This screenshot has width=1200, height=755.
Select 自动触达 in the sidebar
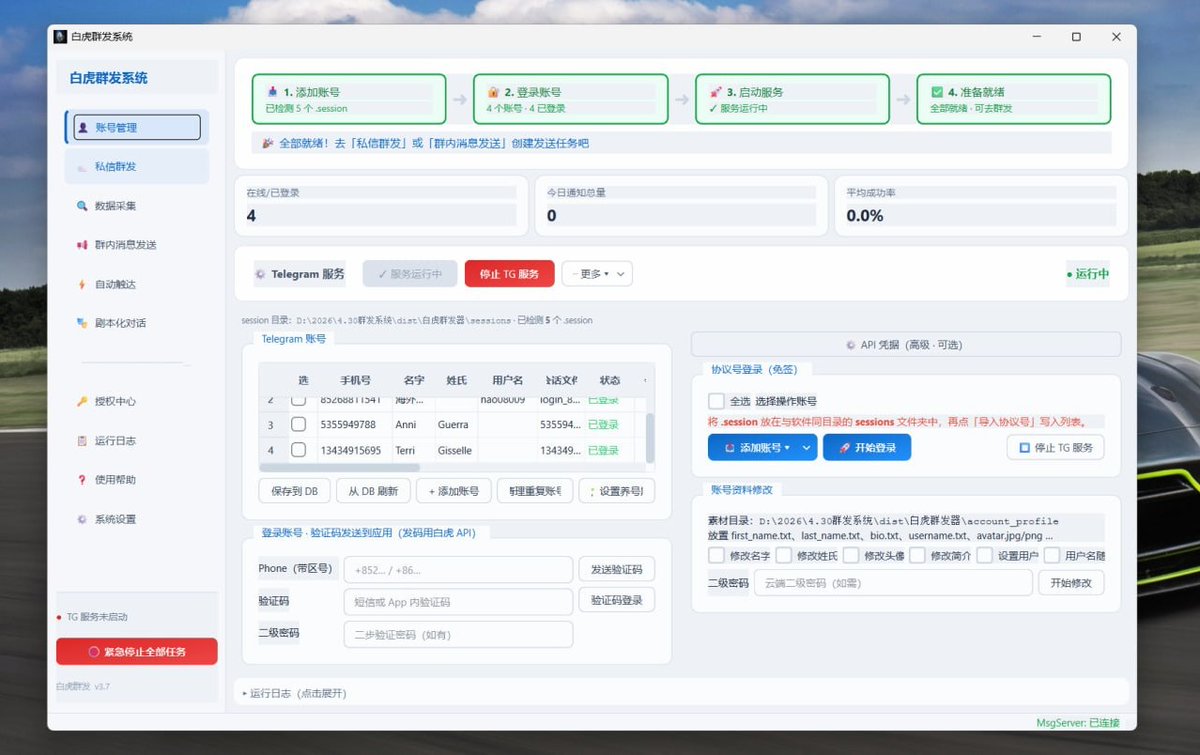pyautogui.click(x=137, y=284)
